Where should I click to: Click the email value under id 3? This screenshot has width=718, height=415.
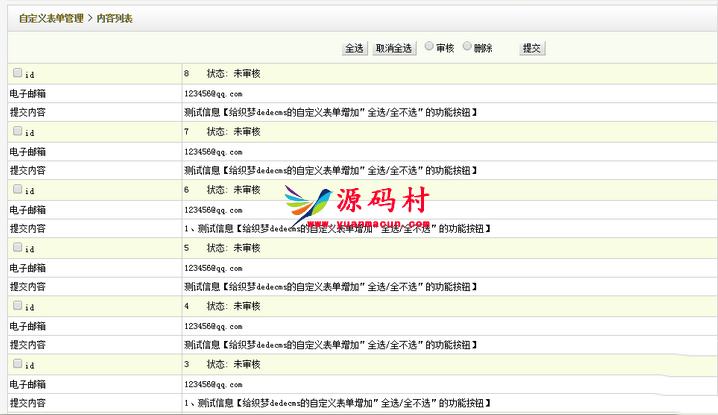[213, 385]
